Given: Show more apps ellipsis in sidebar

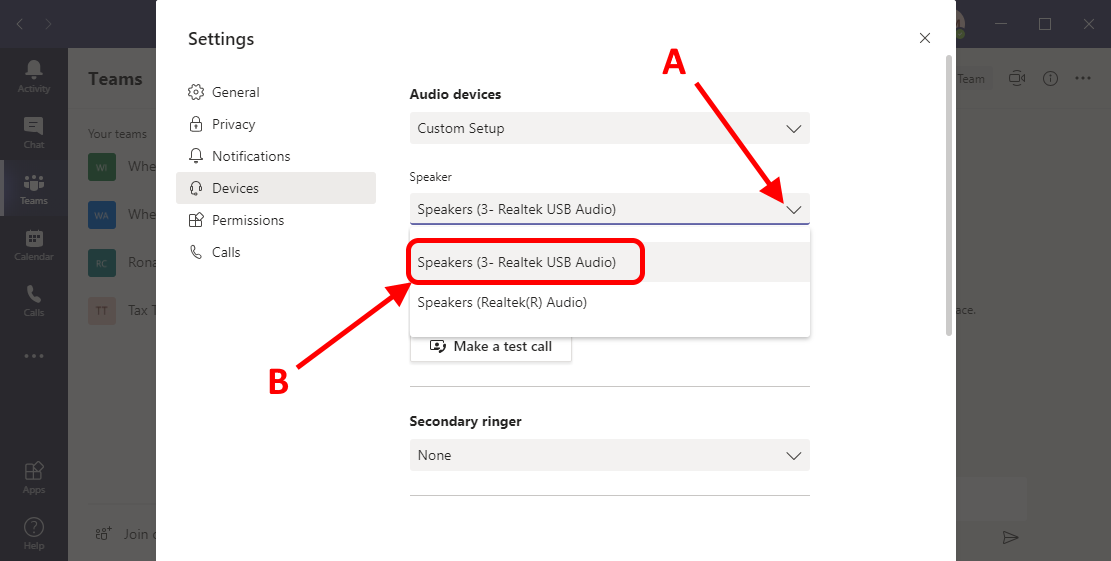Looking at the screenshot, I should tap(33, 356).
